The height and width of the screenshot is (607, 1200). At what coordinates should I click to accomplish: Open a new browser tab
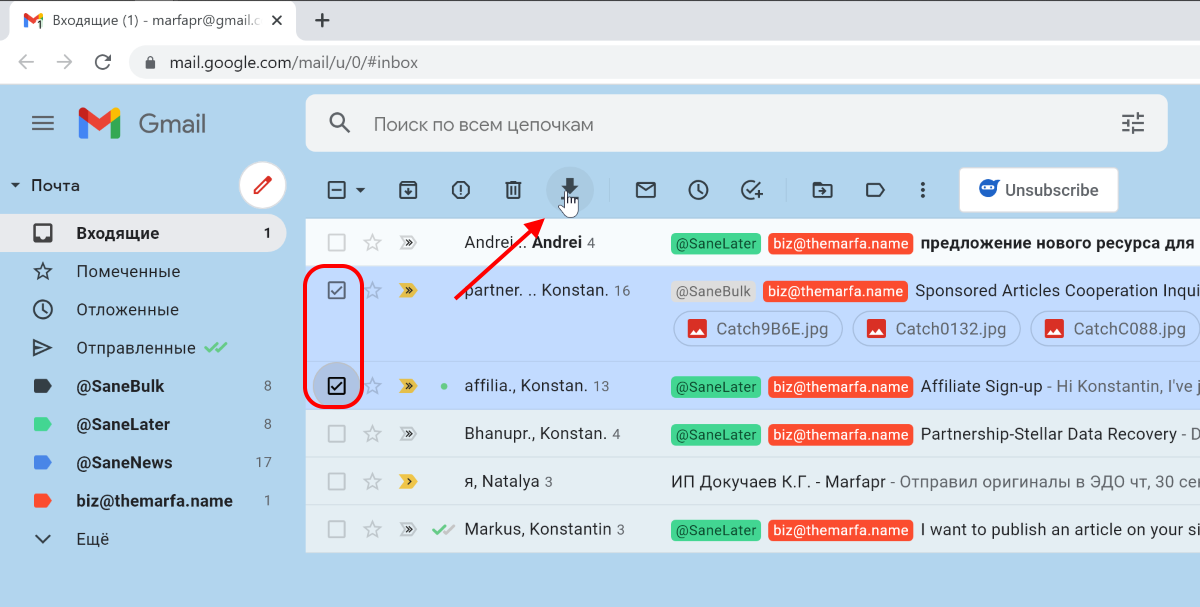(322, 20)
